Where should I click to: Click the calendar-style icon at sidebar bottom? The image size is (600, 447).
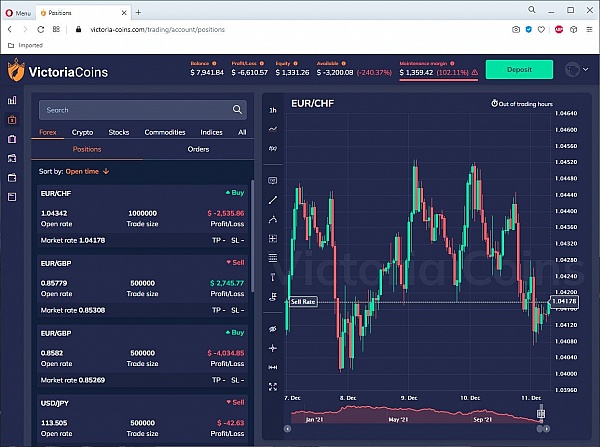[x=12, y=197]
